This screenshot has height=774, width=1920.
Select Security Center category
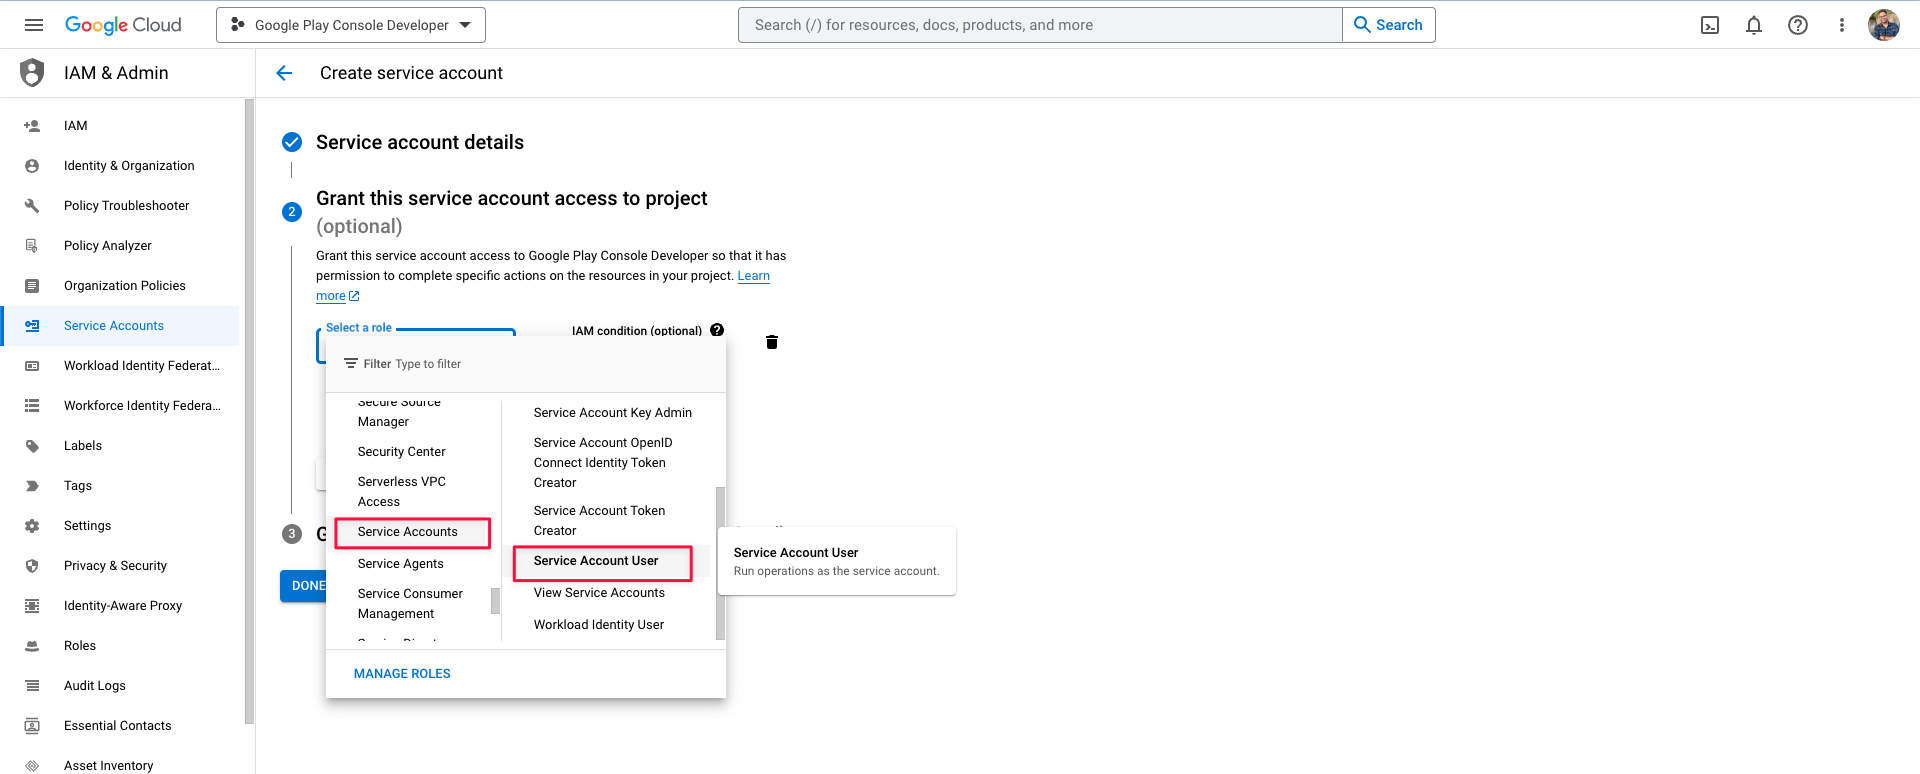tap(402, 452)
